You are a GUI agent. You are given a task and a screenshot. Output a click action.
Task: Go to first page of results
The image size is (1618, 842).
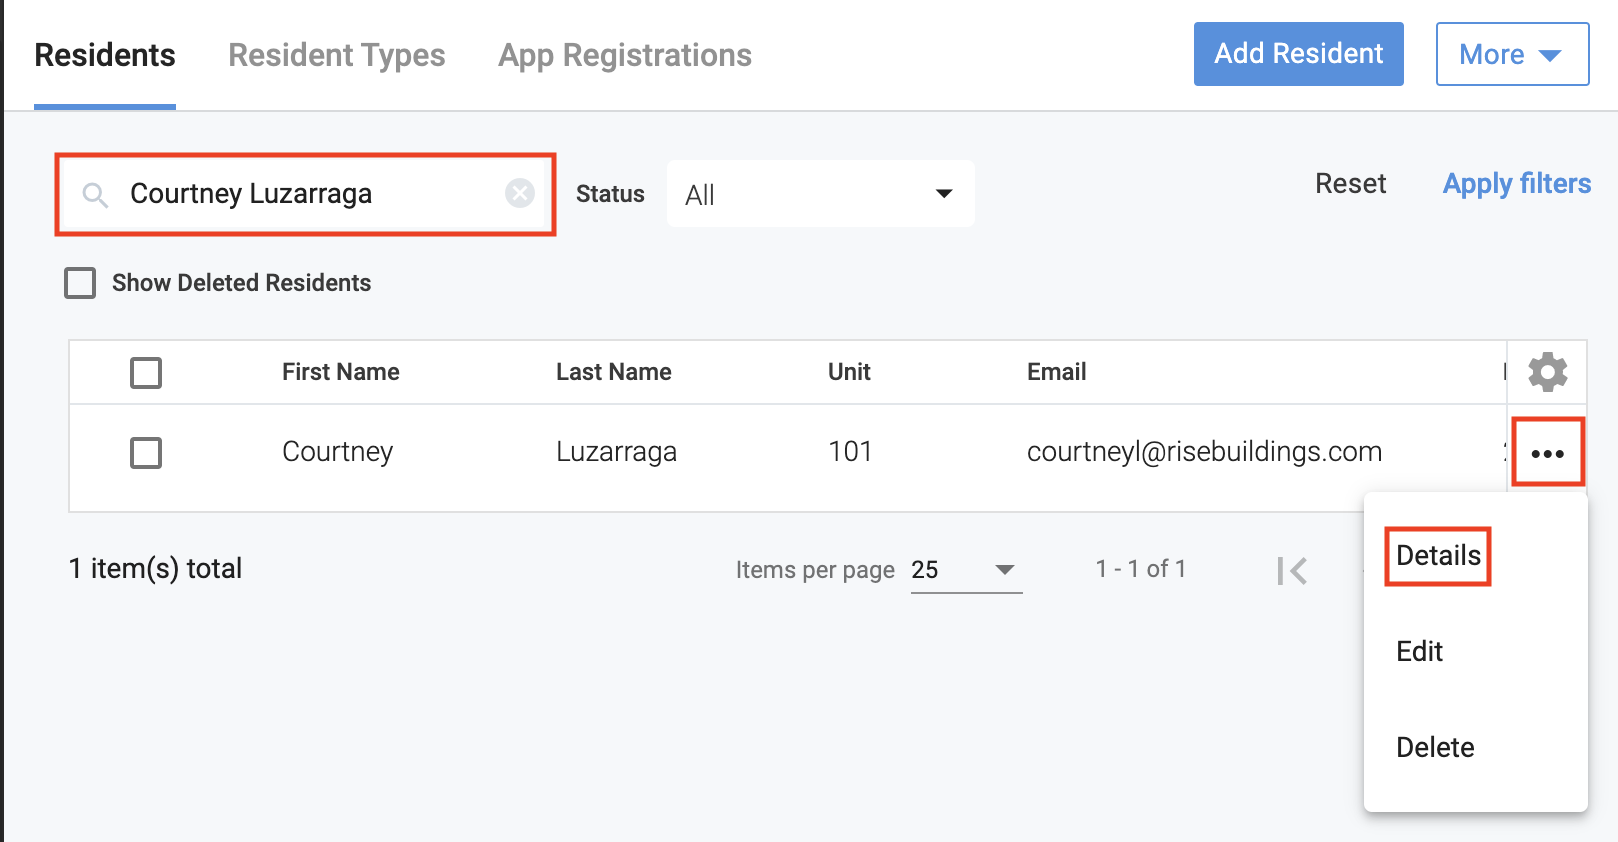tap(1292, 571)
